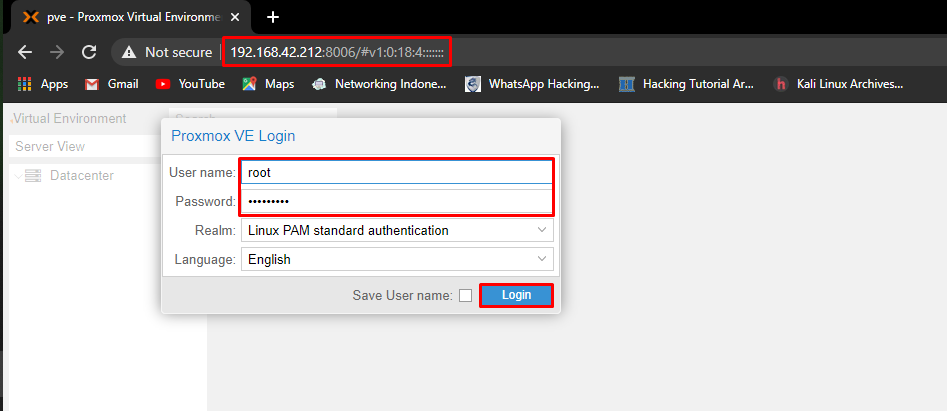Open the Kali Linux Archives bookmark
Image resolution: width=947 pixels, height=411 pixels.
click(838, 84)
